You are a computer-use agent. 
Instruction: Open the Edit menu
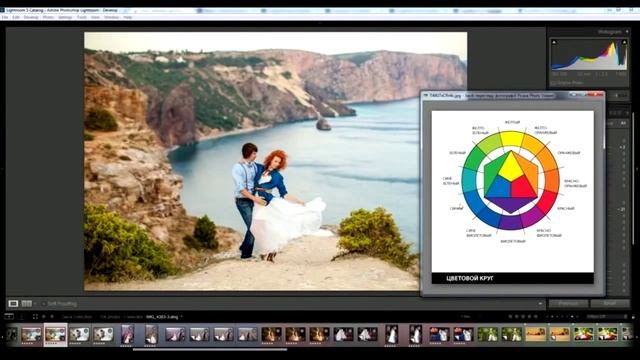click(16, 18)
